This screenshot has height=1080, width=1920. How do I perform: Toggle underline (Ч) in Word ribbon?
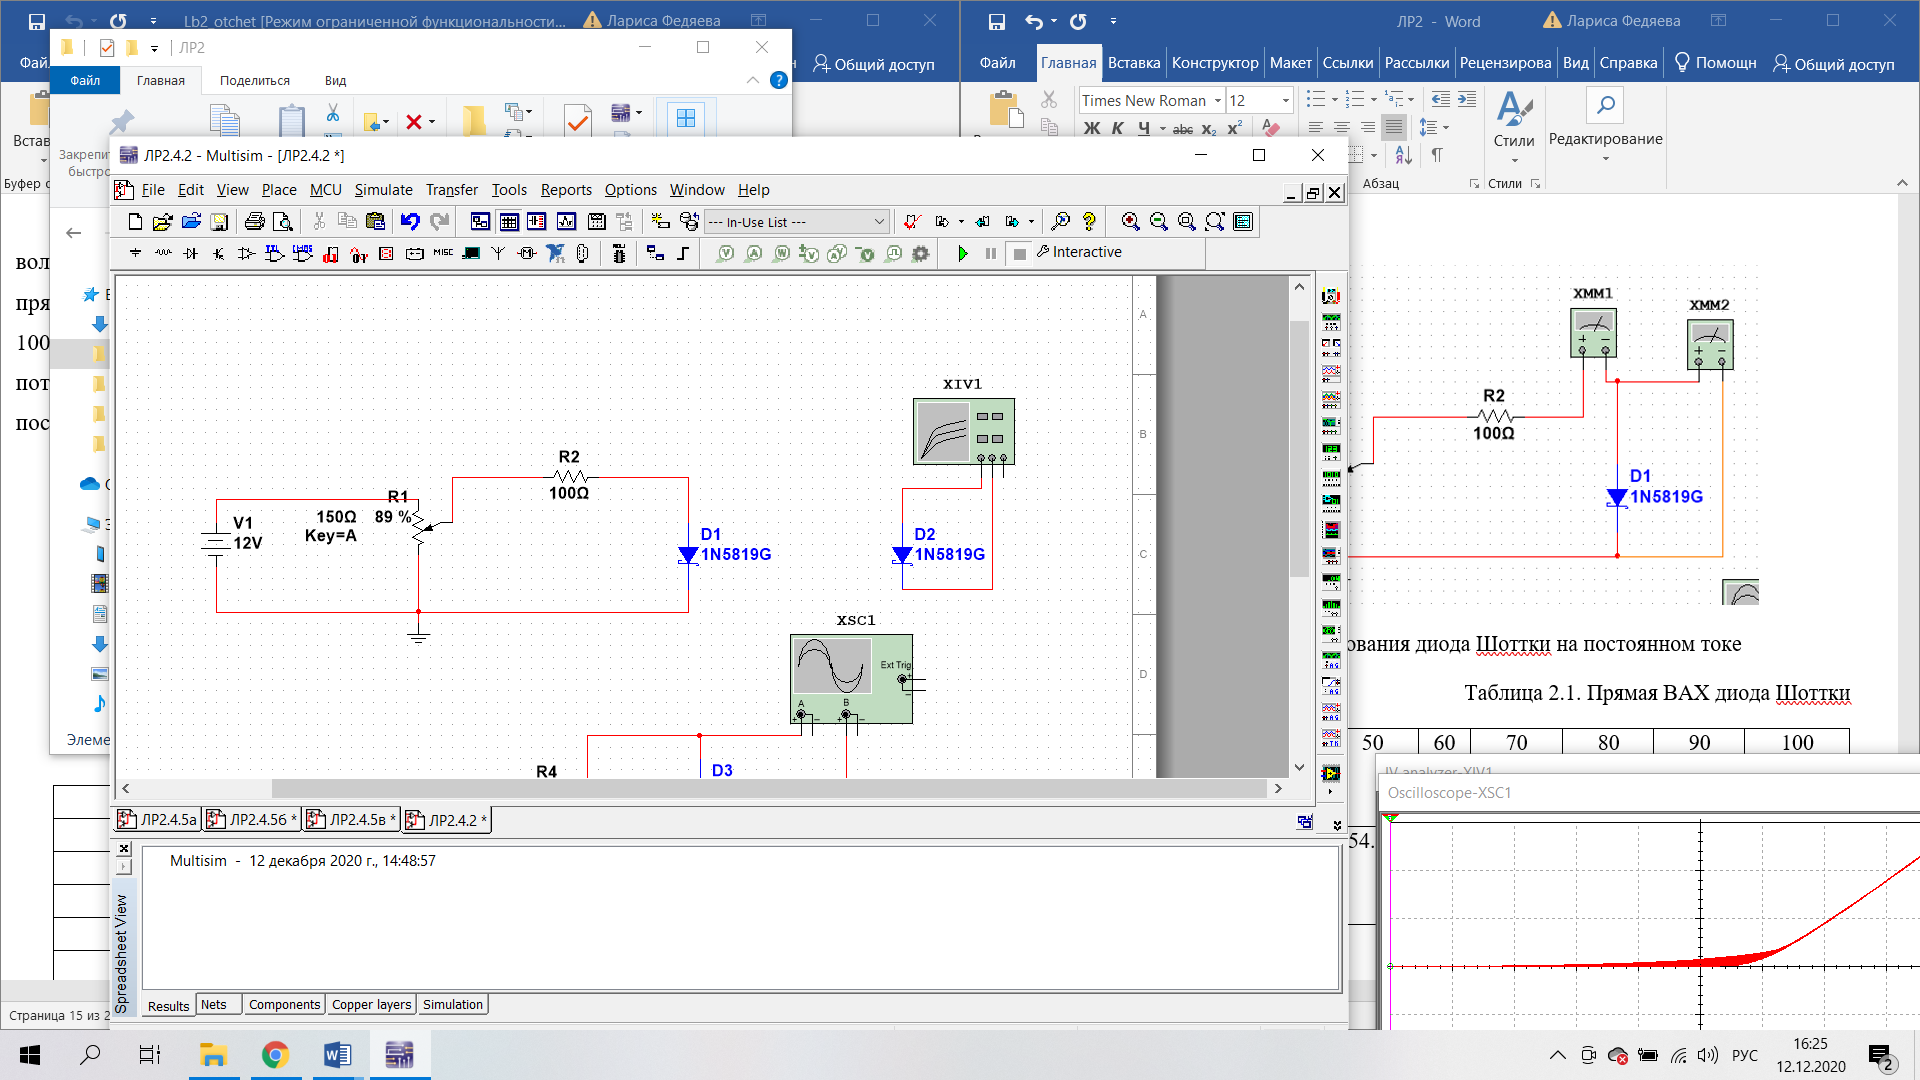click(x=1144, y=128)
